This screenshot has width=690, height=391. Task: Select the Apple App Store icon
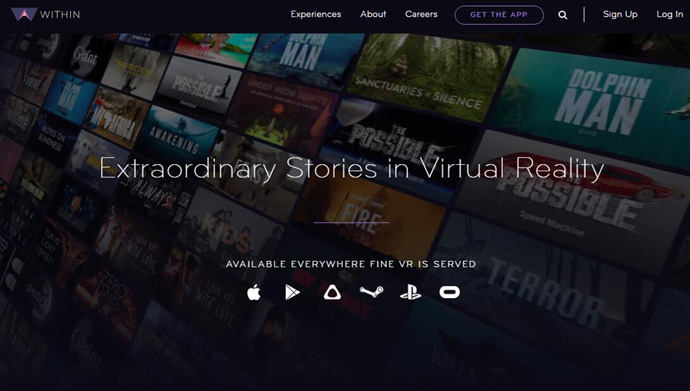click(x=254, y=292)
